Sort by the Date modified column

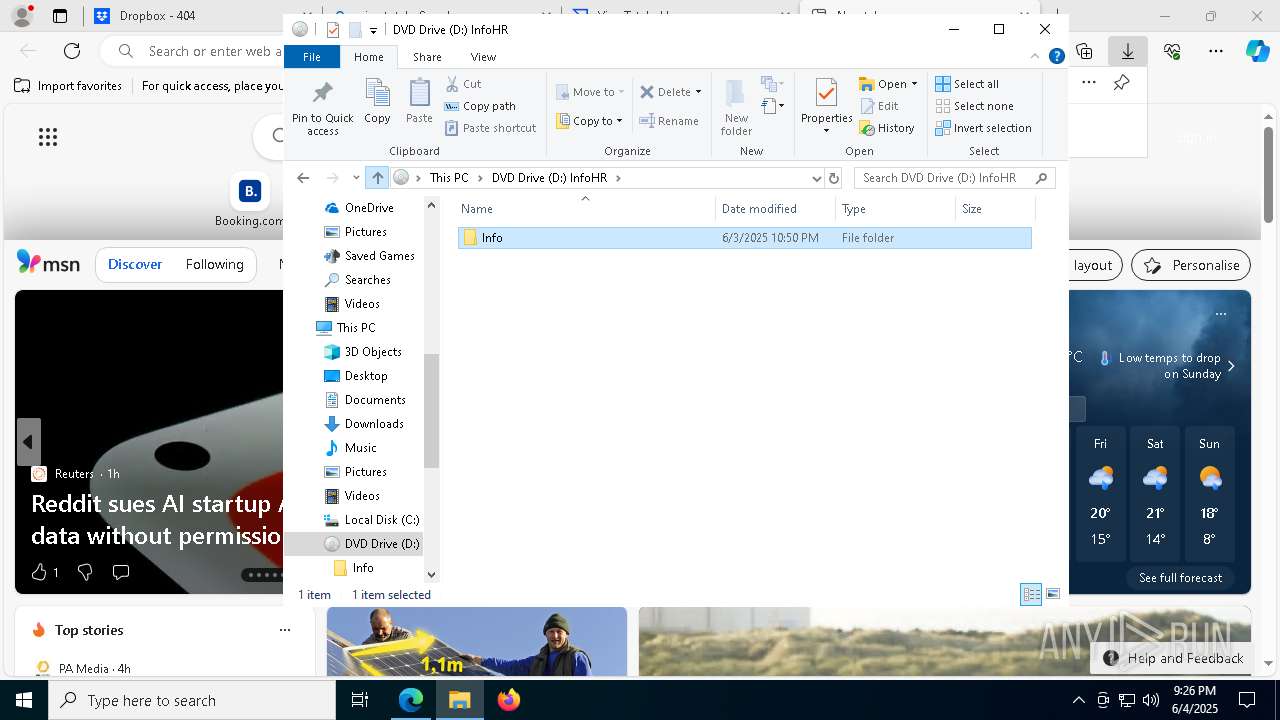(775, 209)
